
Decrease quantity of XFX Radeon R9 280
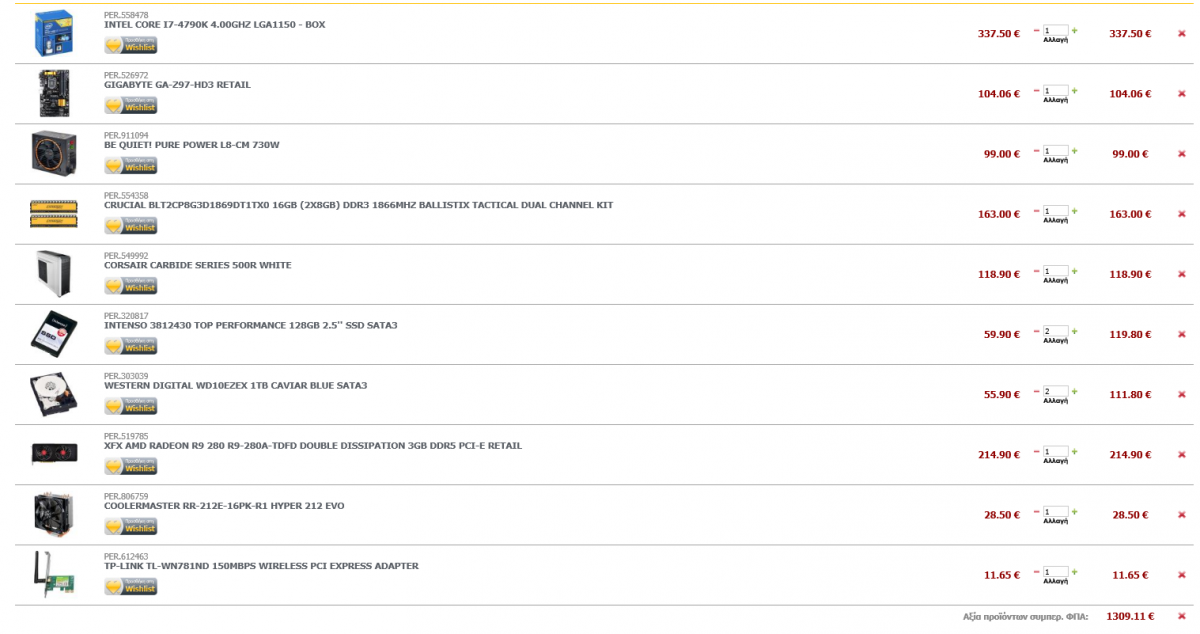[1036, 451]
